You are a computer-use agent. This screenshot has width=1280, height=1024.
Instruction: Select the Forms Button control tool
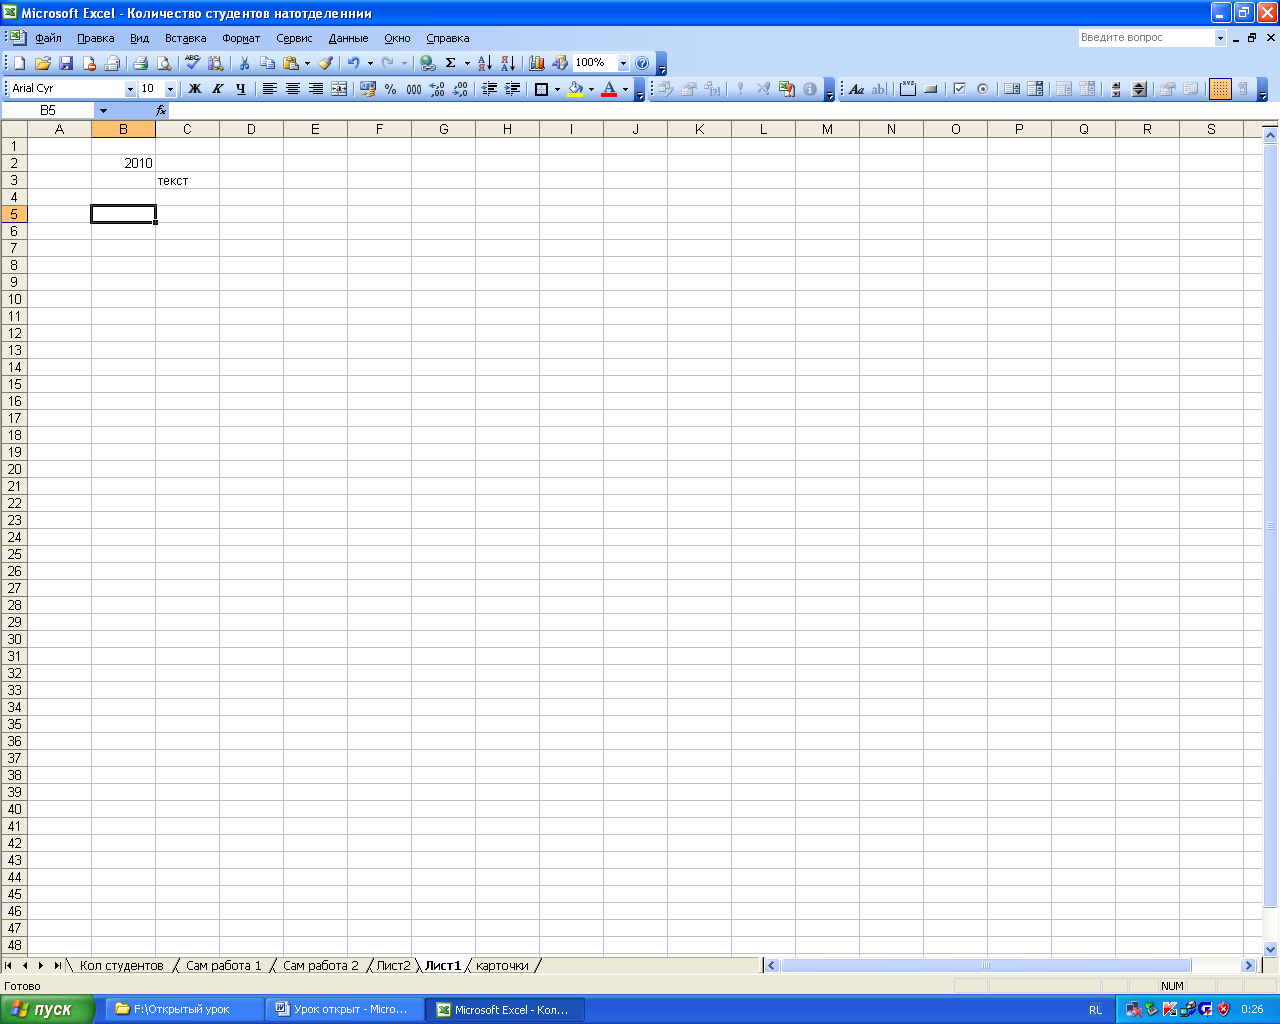pyautogui.click(x=930, y=89)
